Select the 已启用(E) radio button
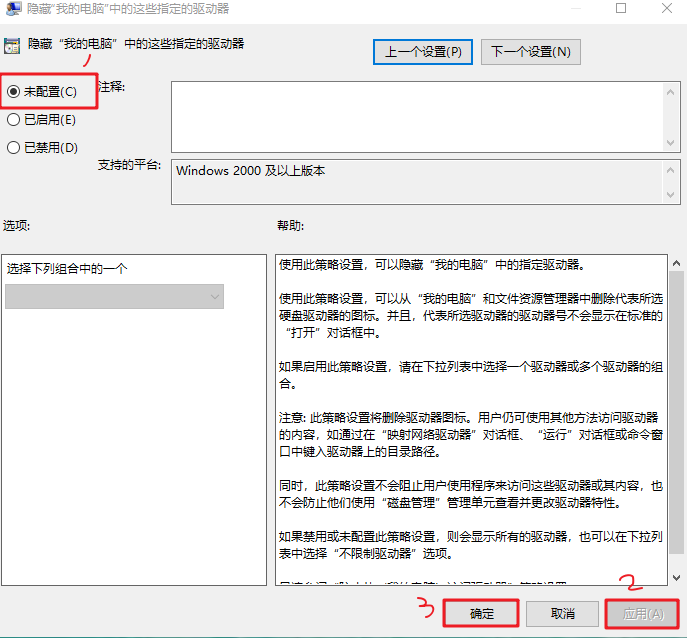687x638 pixels. (x=13, y=119)
